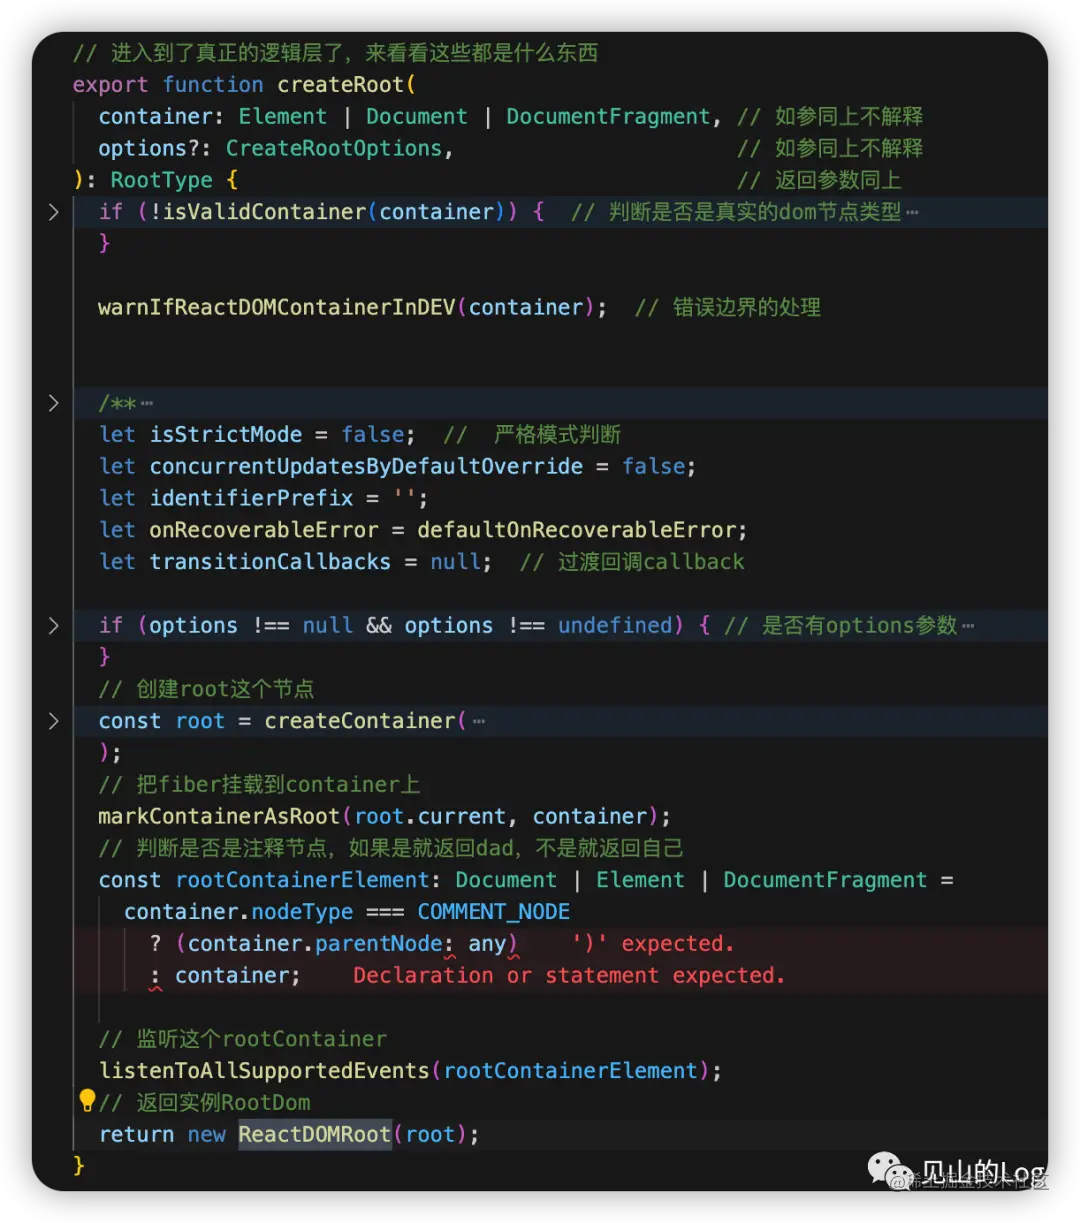
Task: Expand the folded /** comment block
Action: coord(54,403)
